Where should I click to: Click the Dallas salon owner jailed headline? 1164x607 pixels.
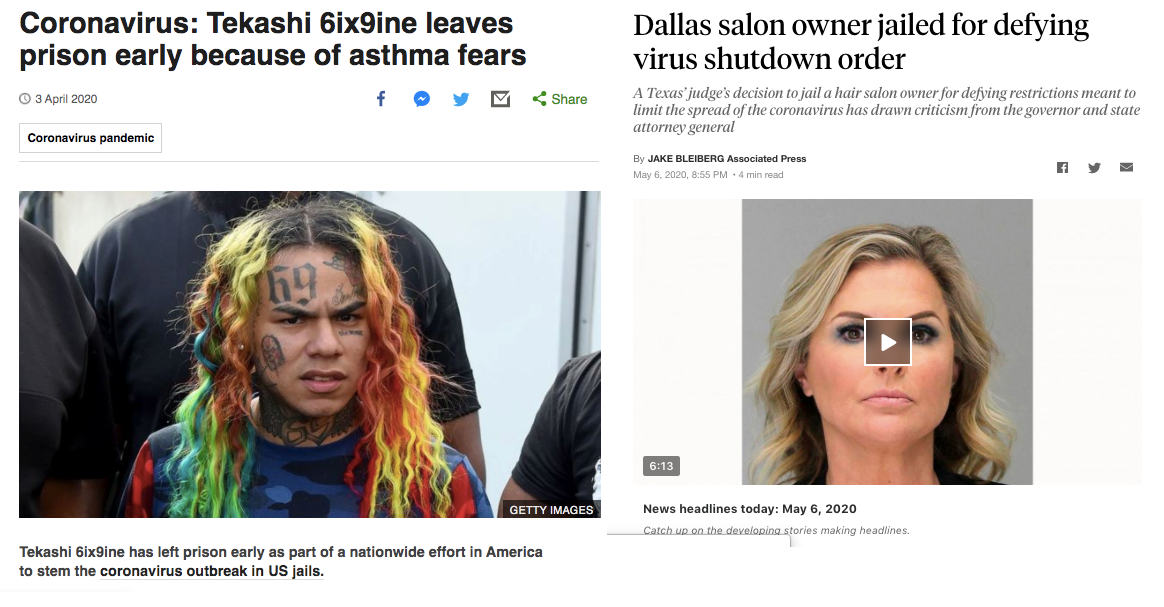860,42
